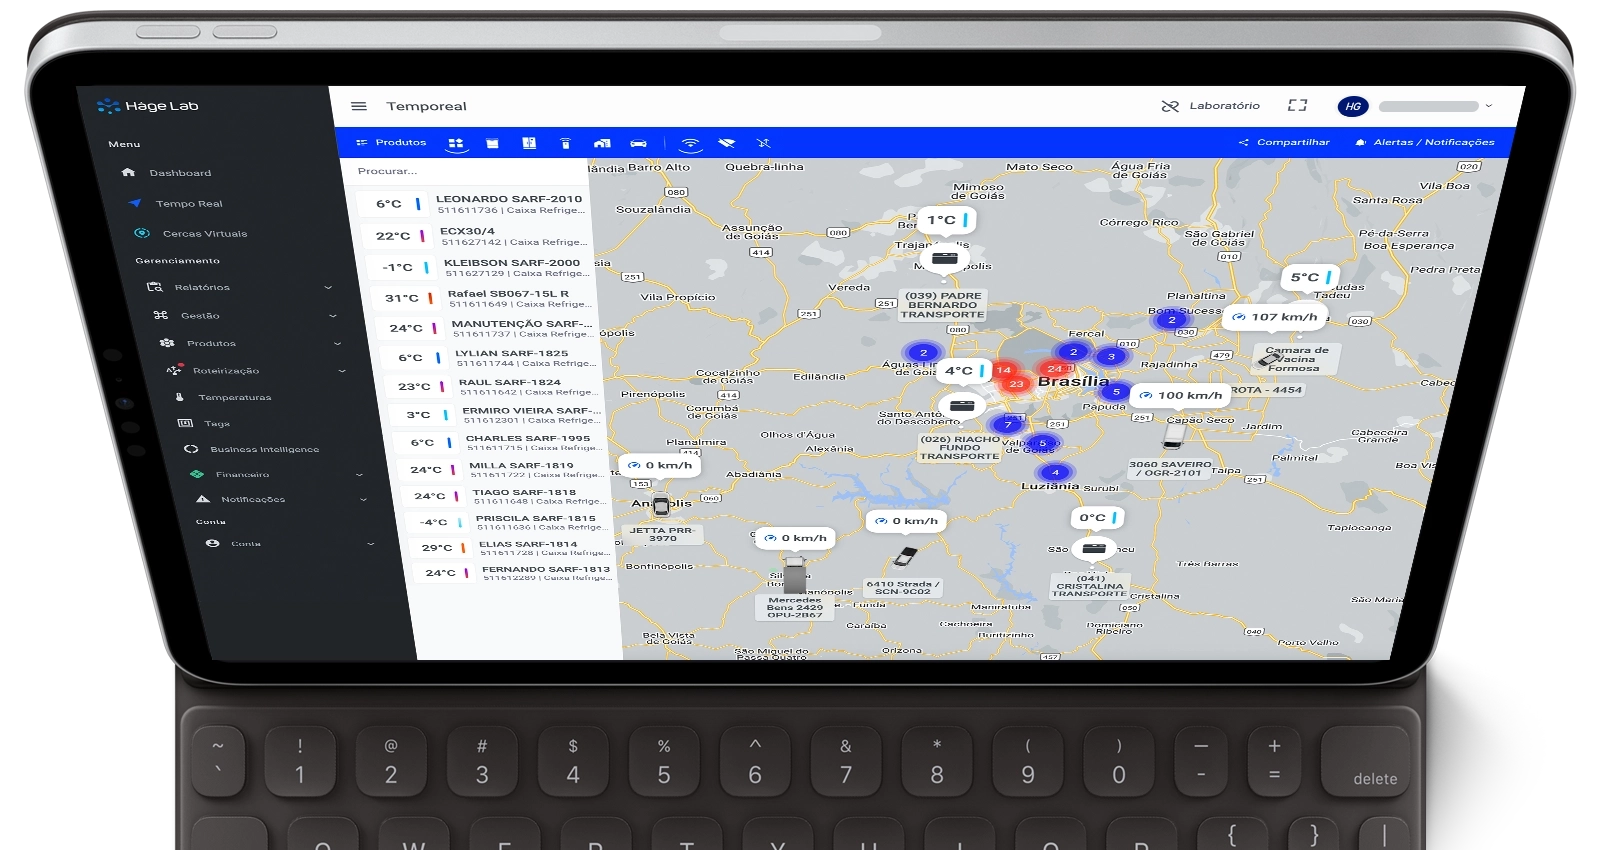Click the Mercedes Bens 2429 truck icon
The width and height of the screenshot is (1600, 850).
pos(795,576)
